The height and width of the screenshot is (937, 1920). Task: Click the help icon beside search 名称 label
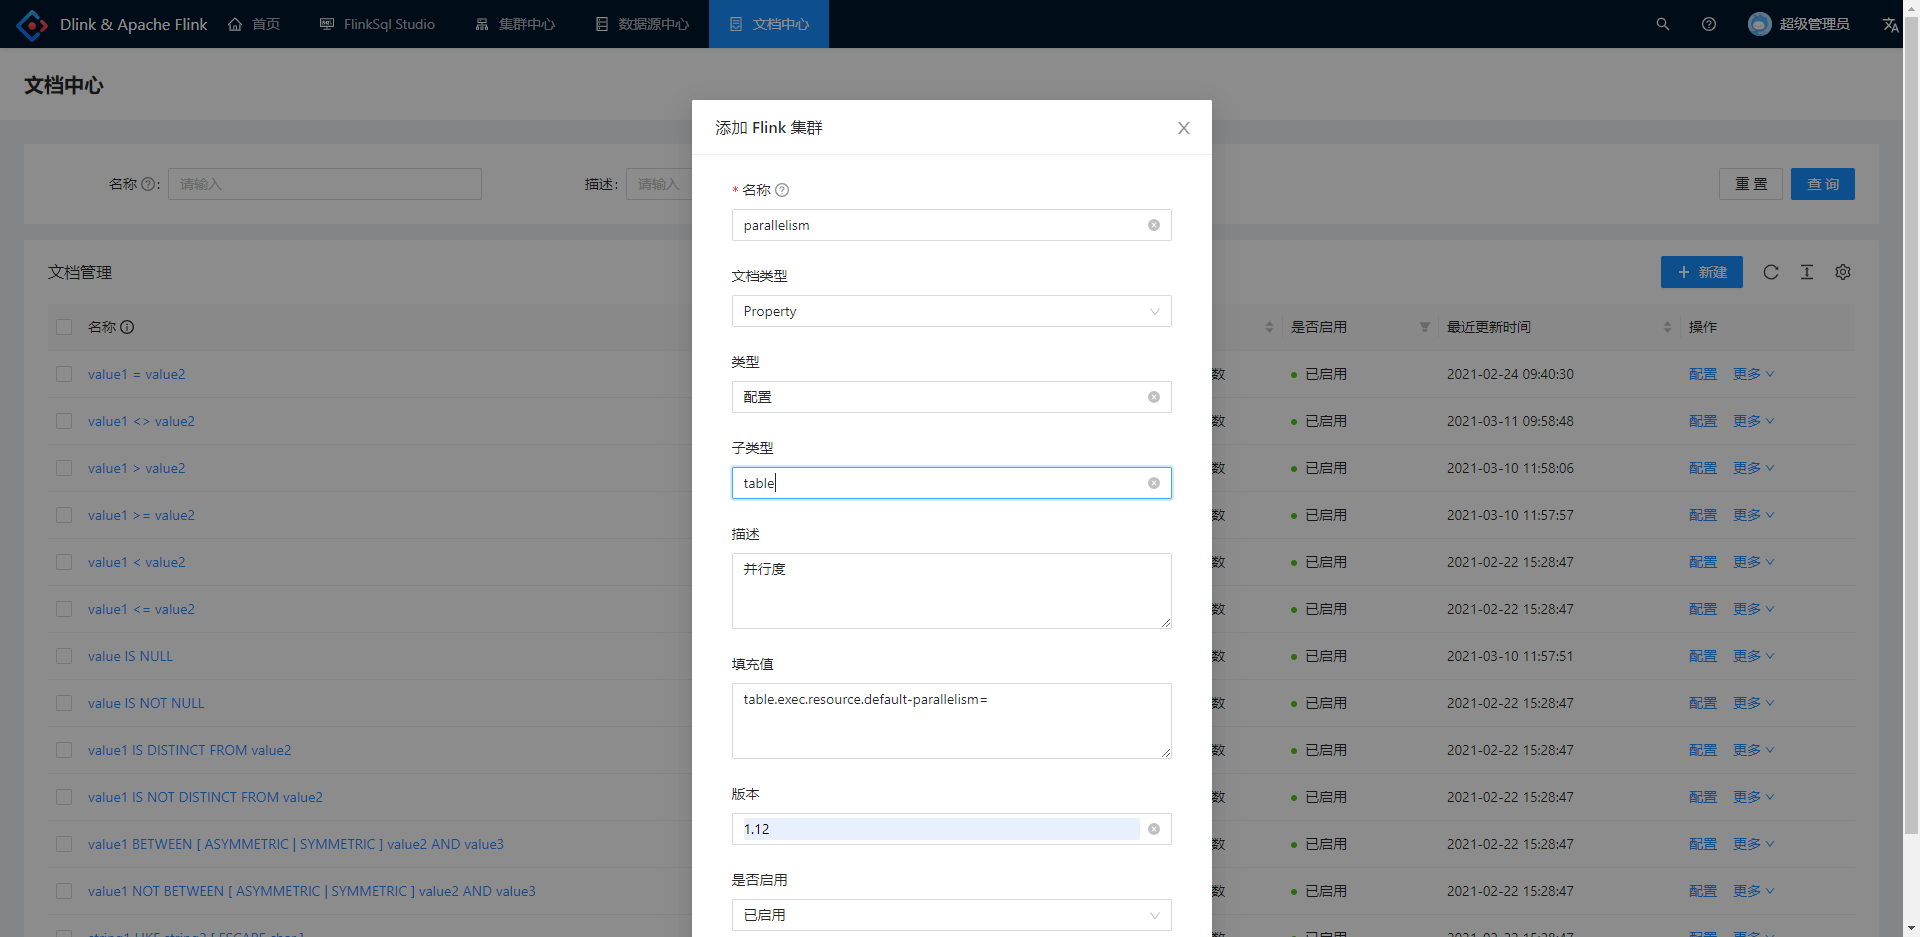click(x=149, y=184)
